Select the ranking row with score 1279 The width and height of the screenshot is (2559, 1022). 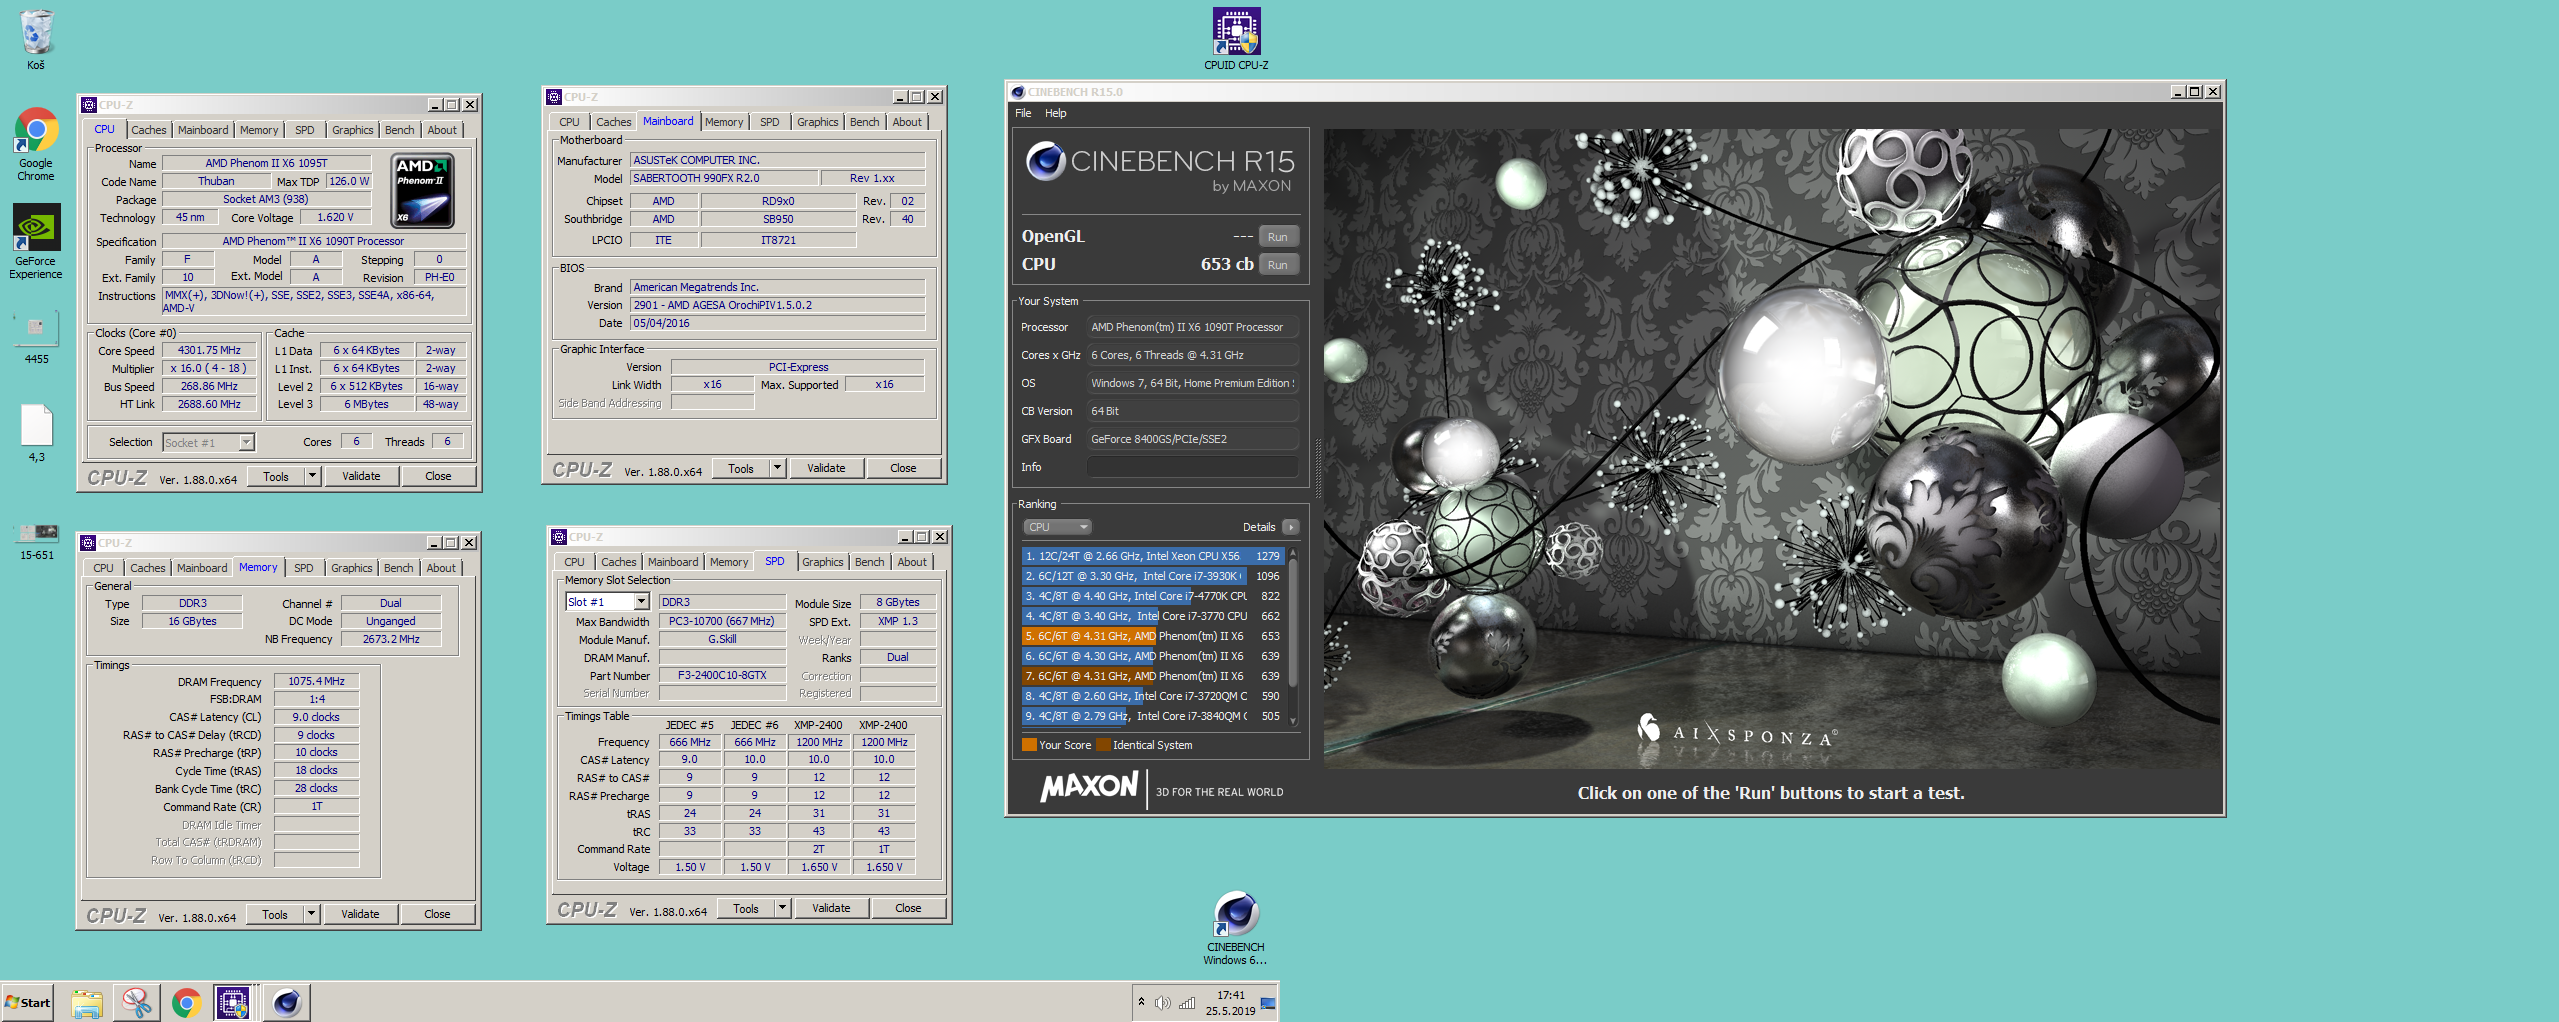pyautogui.click(x=1153, y=556)
